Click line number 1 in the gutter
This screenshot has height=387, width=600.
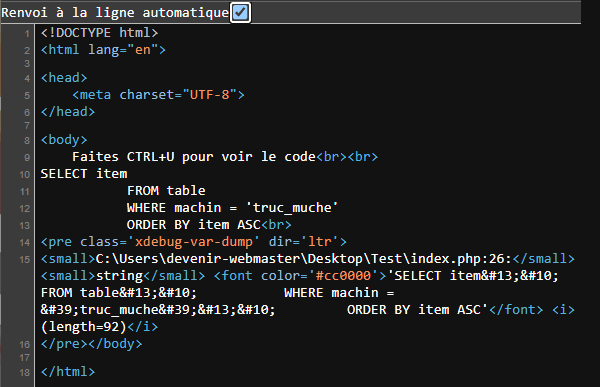[x=27, y=34]
